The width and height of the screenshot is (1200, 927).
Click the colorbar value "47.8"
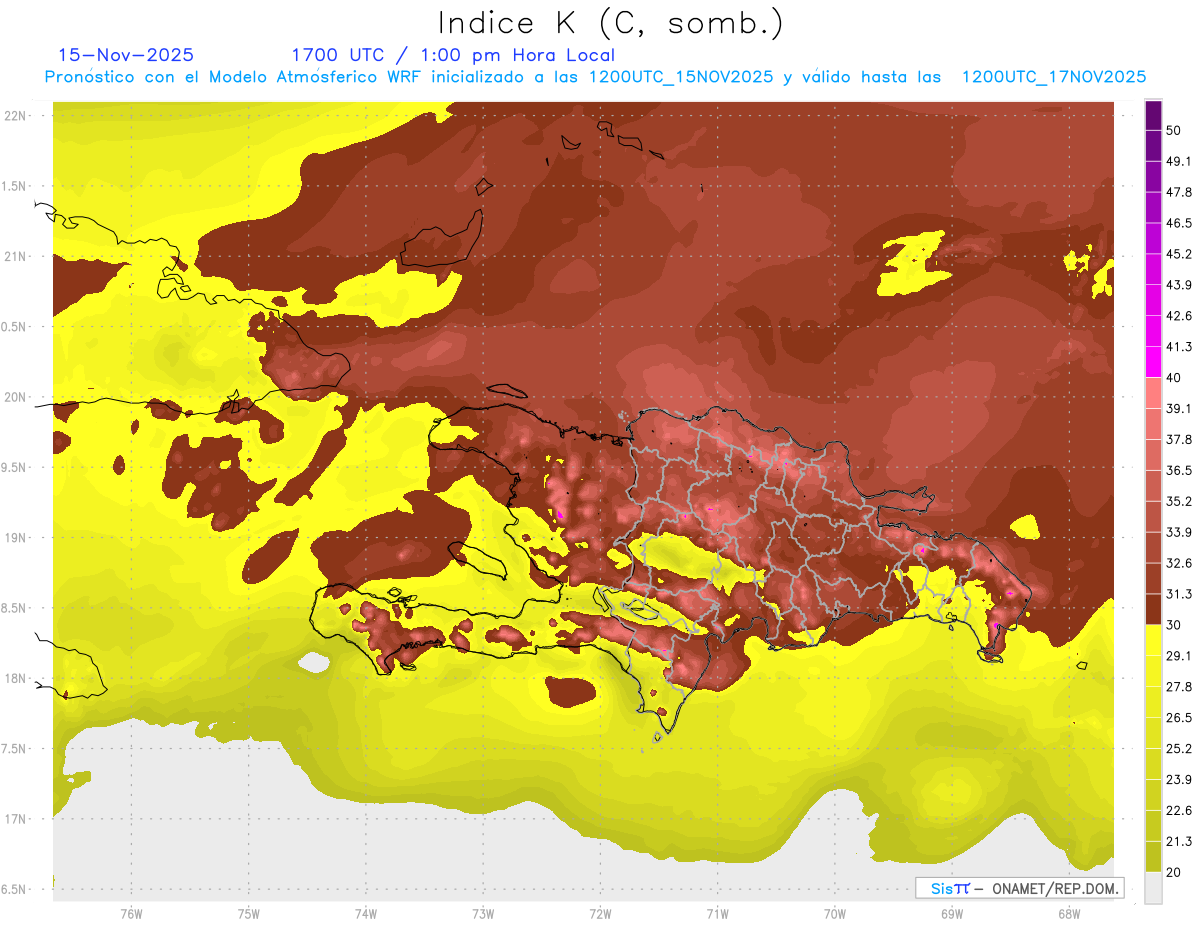(1178, 192)
